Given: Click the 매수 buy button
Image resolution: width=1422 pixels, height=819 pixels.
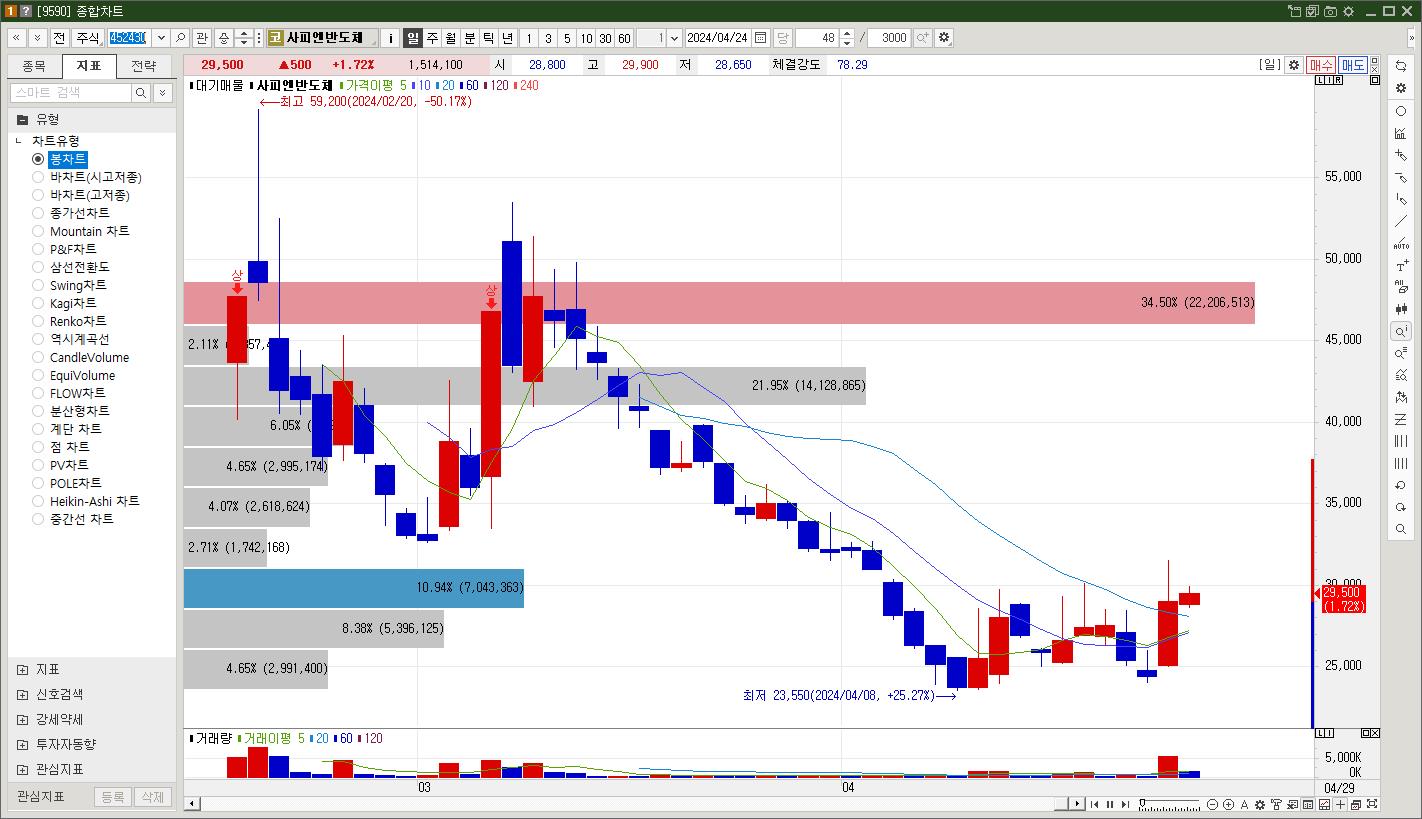Looking at the screenshot, I should pos(1320,64).
